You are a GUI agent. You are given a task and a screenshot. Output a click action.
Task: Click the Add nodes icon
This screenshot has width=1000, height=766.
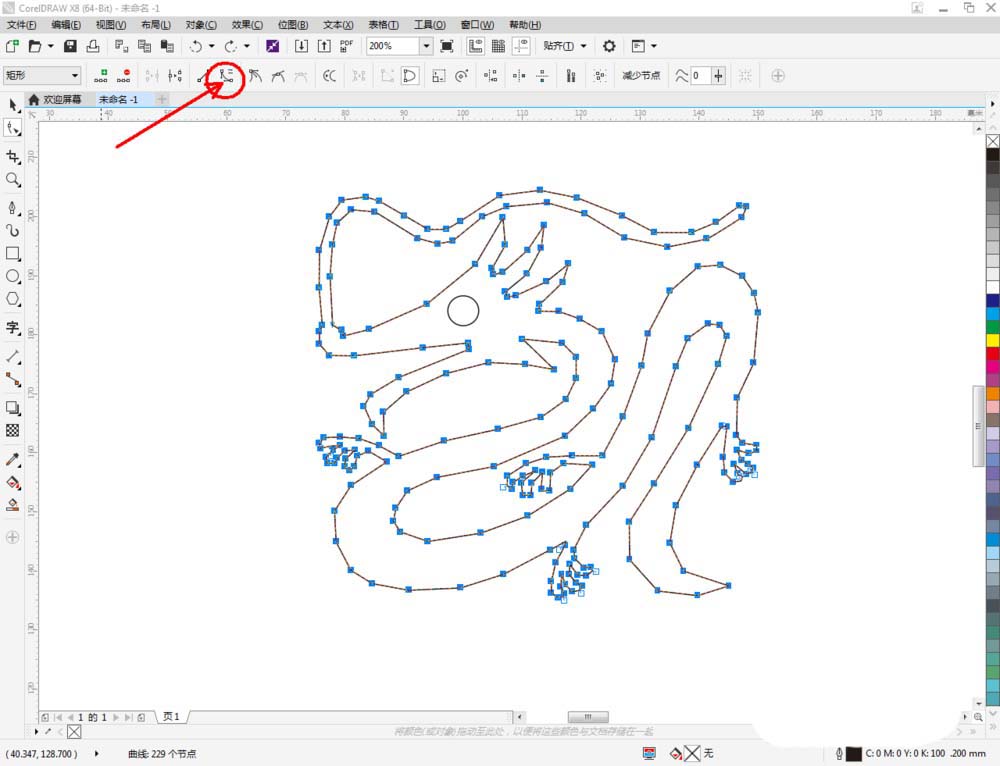[x=101, y=76]
